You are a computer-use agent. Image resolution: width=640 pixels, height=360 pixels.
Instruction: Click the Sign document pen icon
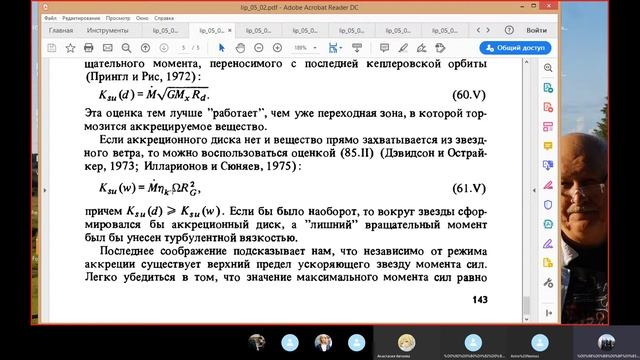pyautogui.click(x=422, y=48)
